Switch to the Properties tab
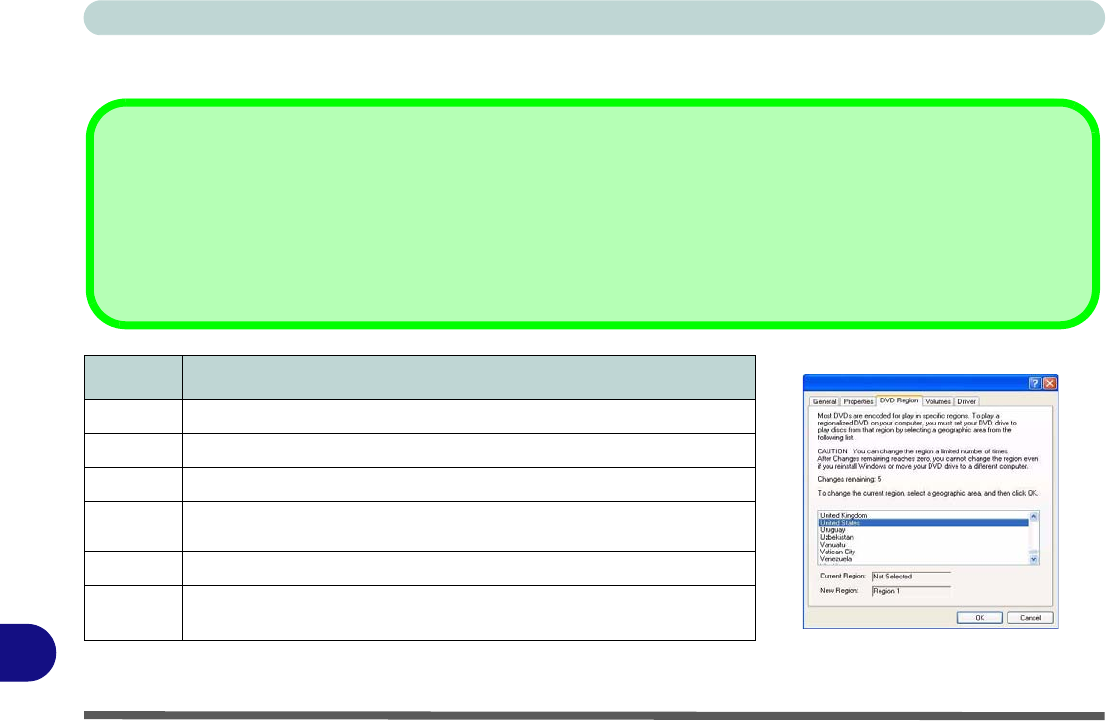This screenshot has height=721, width=1106. (858, 401)
